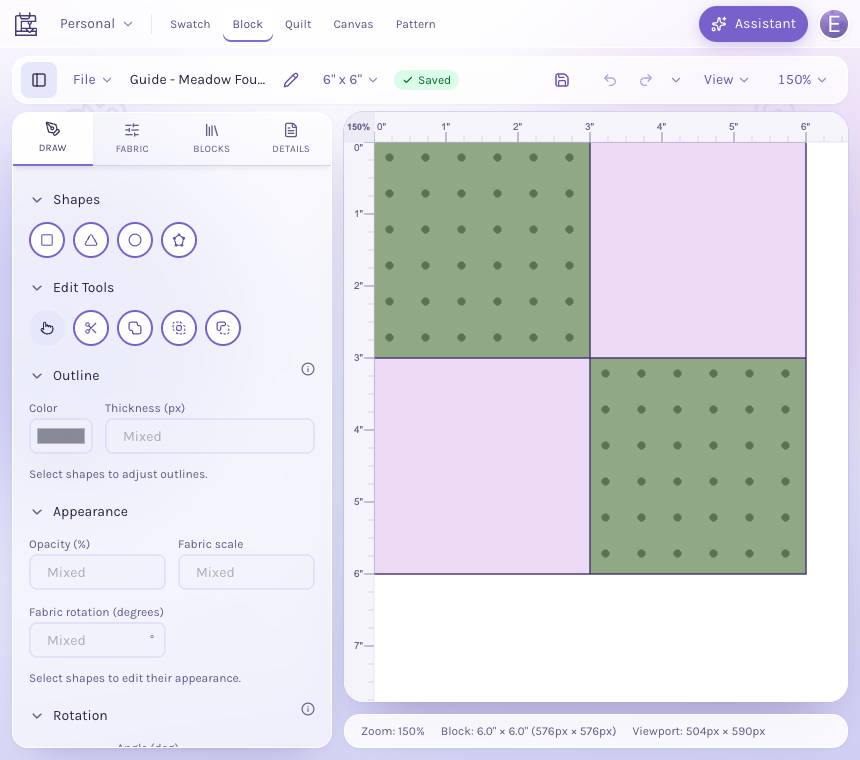Screen dimensions: 860x760
Task: Click the save disk icon
Action: (x=562, y=80)
